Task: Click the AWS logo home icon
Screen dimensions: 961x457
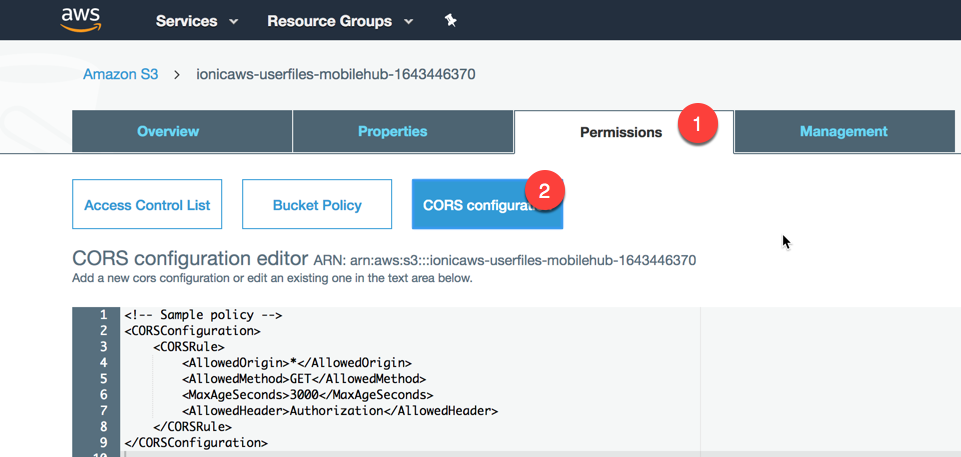Action: [x=81, y=19]
